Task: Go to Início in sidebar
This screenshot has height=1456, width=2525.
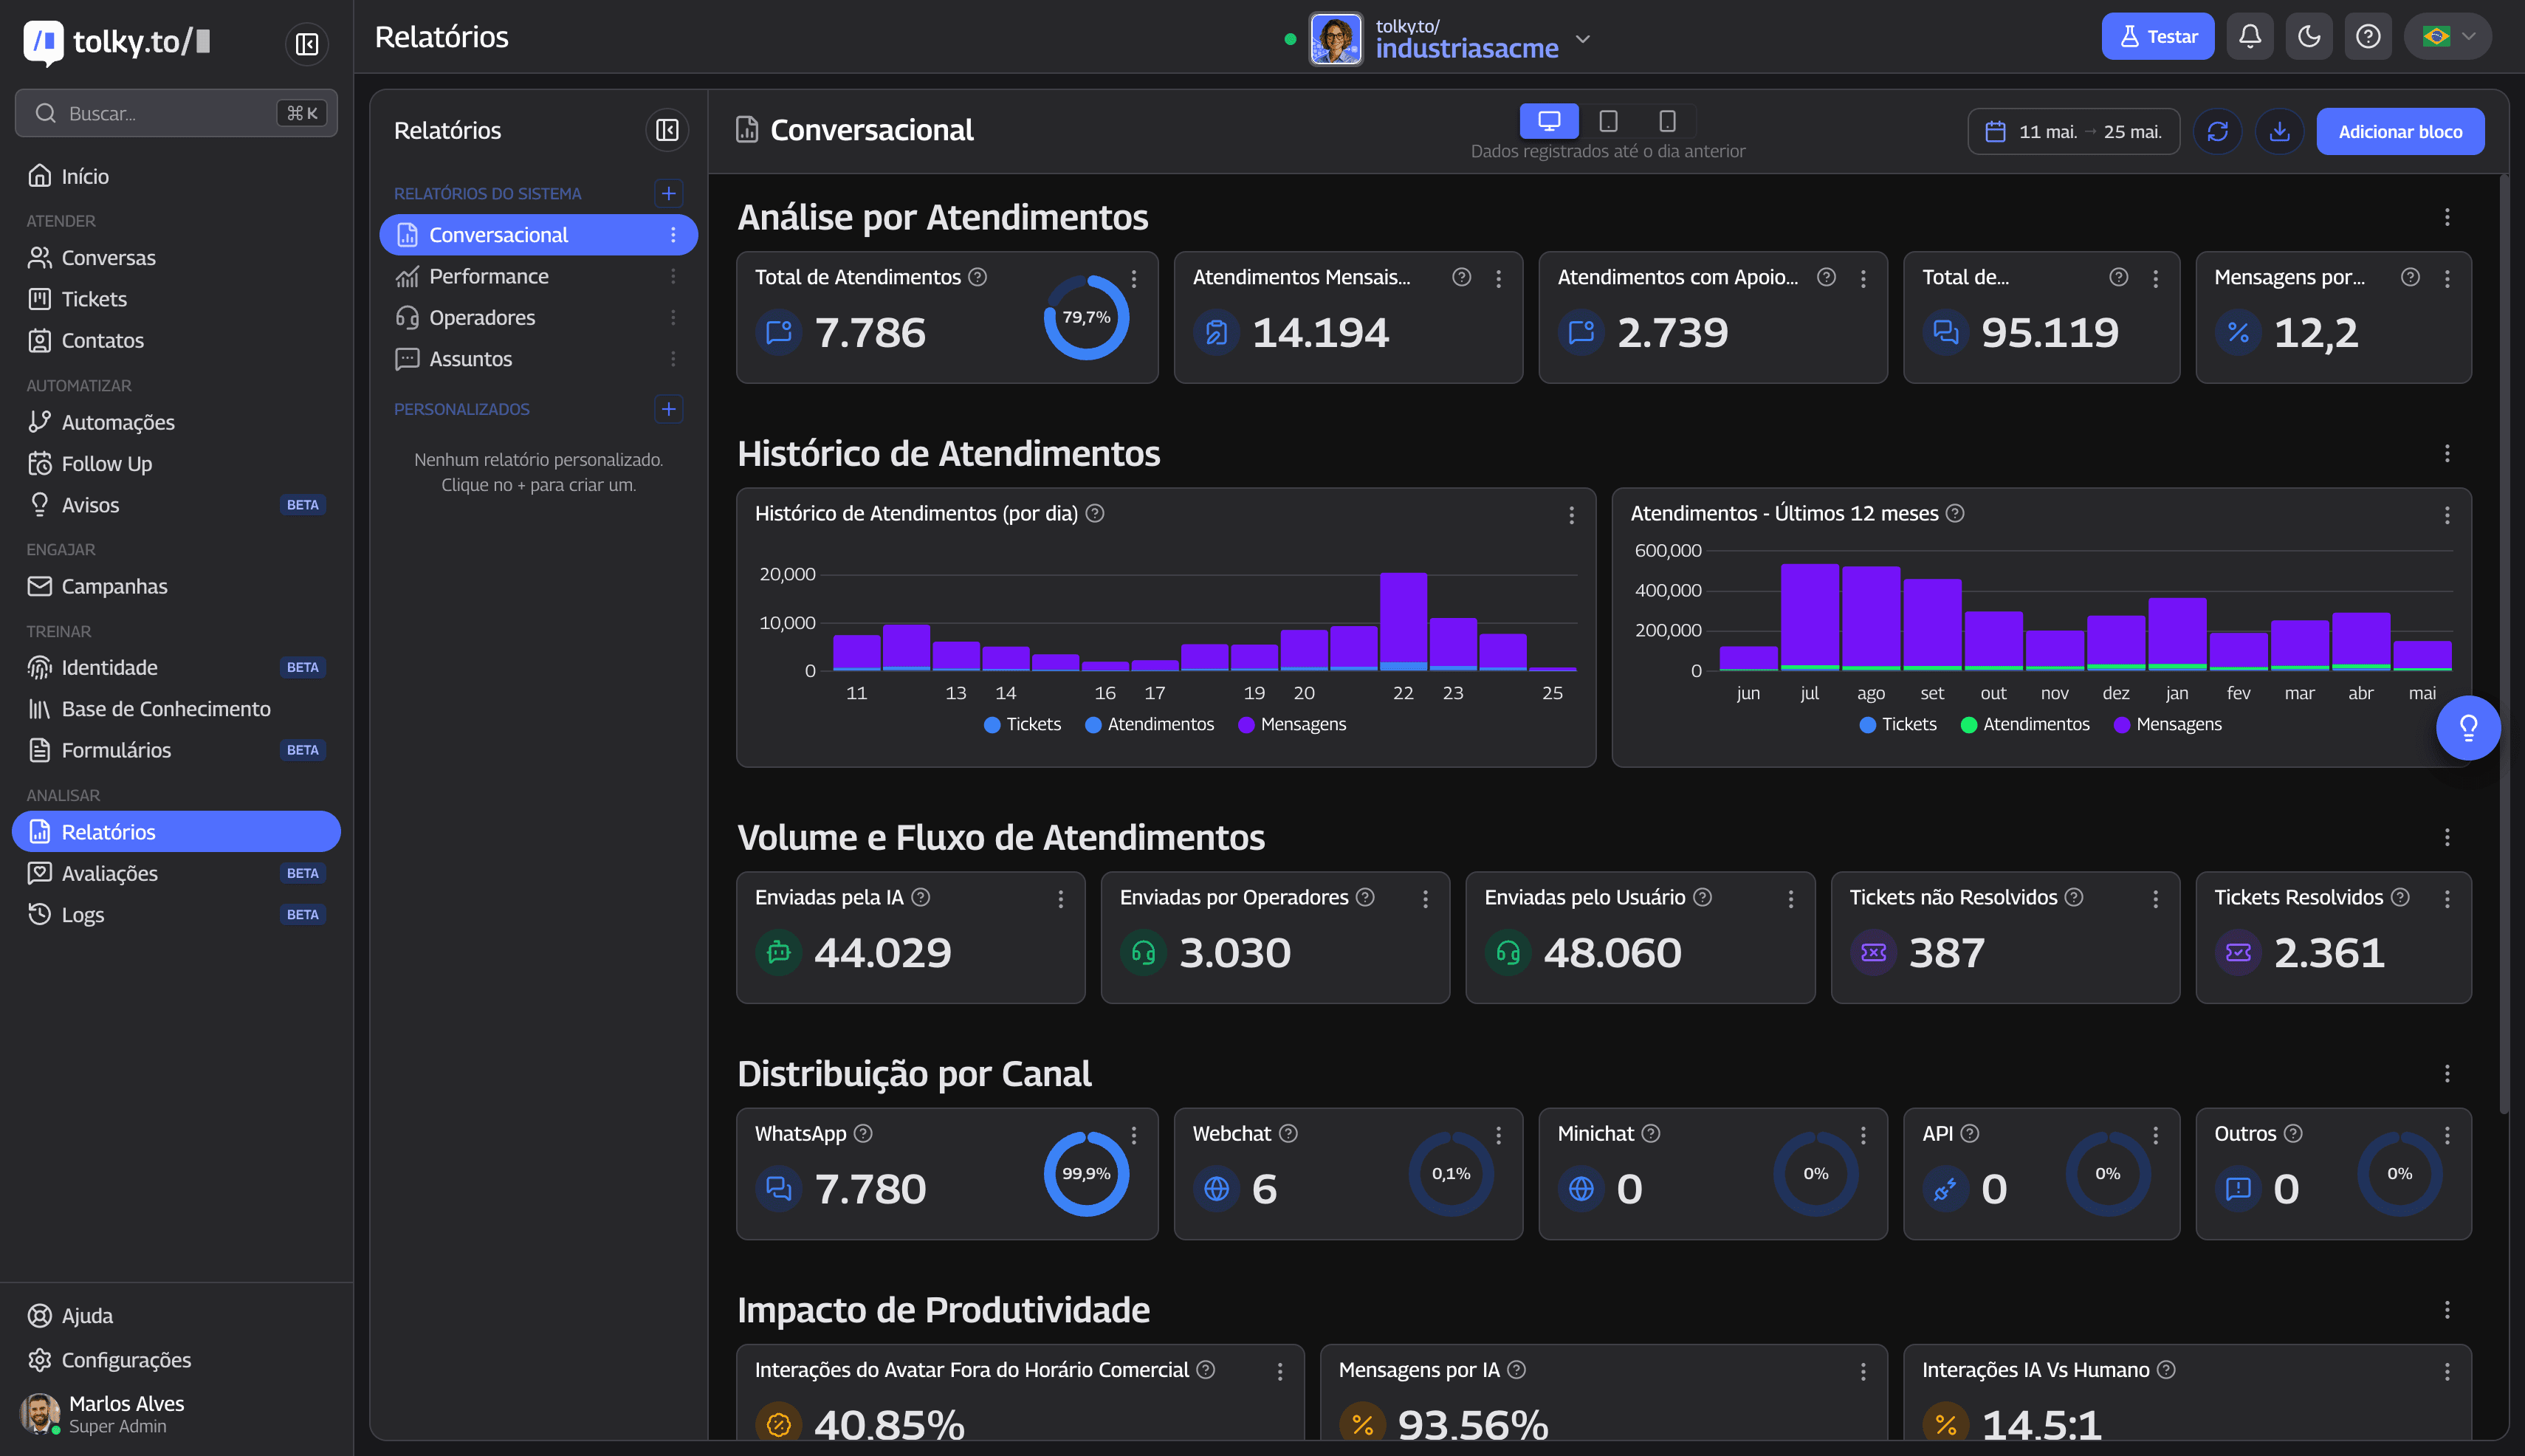Action: (x=176, y=176)
